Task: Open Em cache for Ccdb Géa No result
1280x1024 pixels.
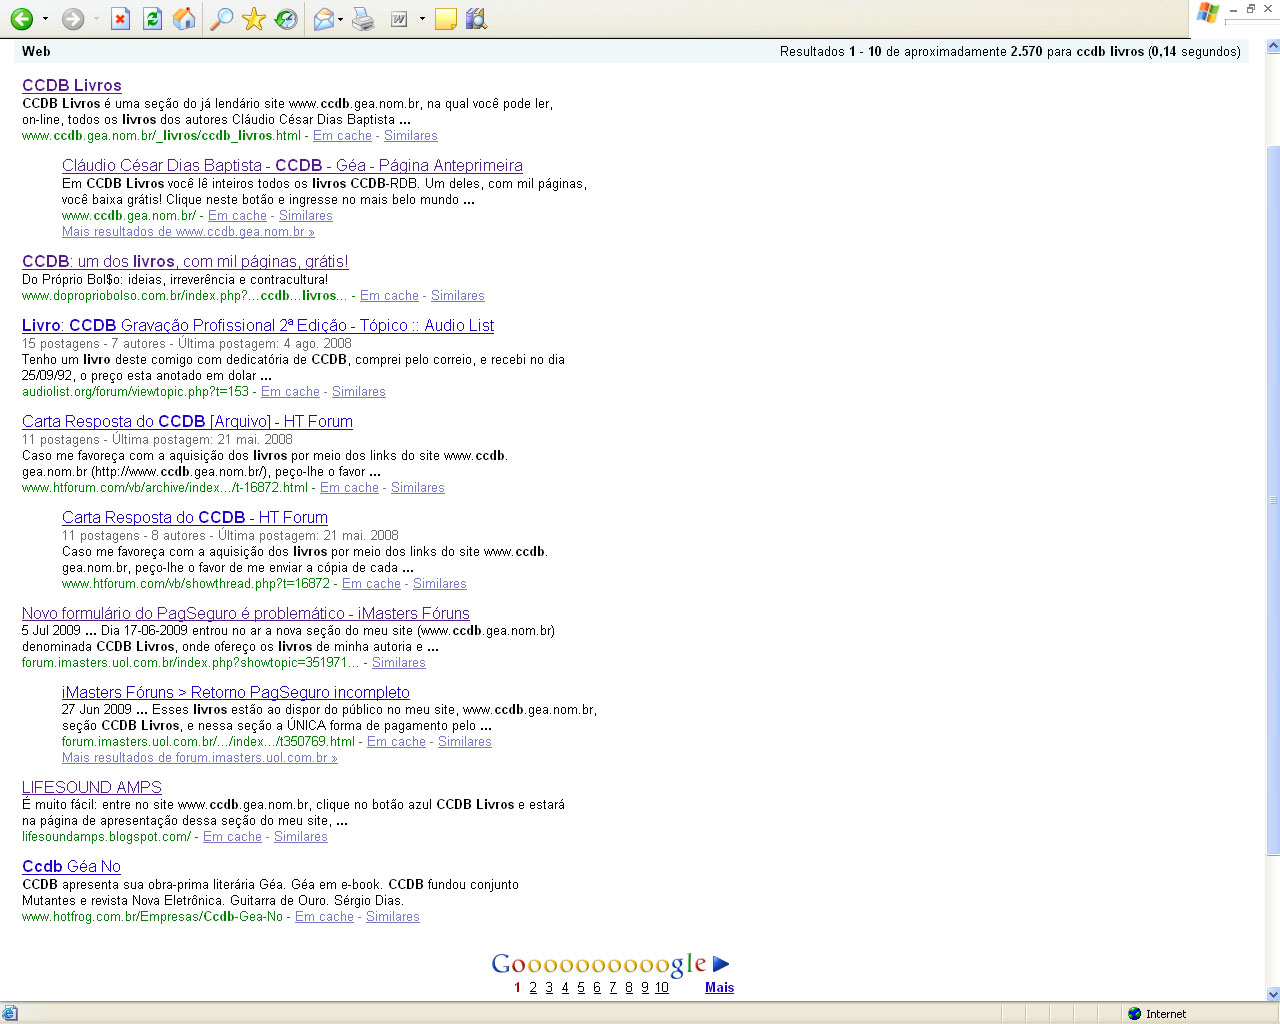Action: (324, 917)
